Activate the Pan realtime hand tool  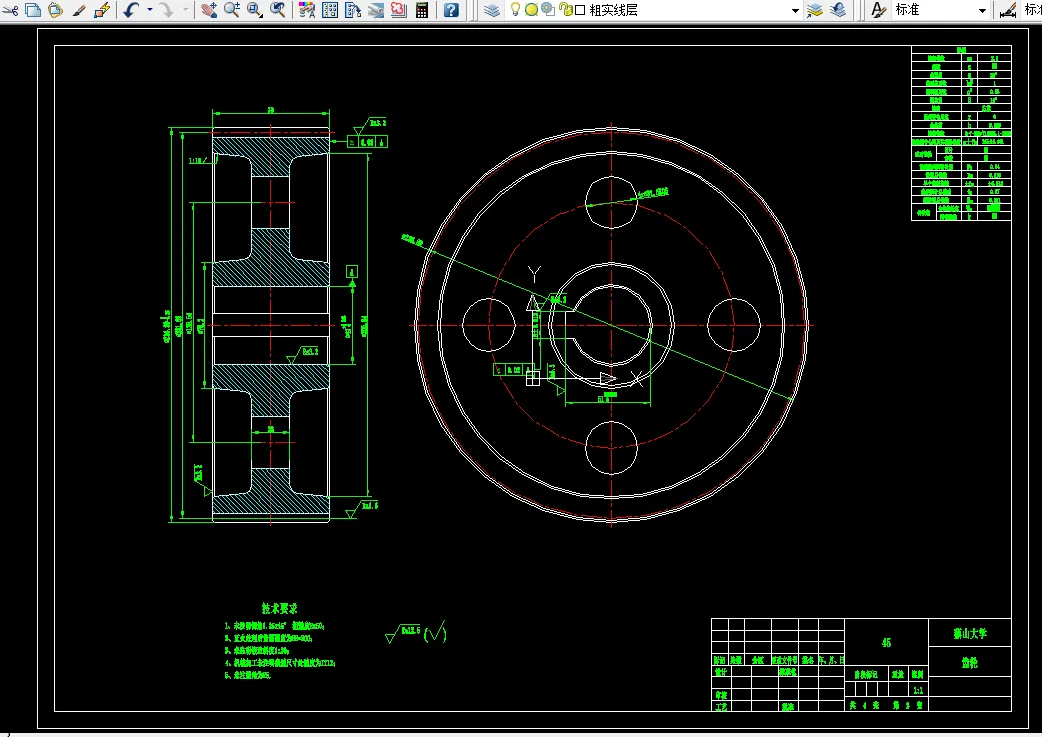209,10
